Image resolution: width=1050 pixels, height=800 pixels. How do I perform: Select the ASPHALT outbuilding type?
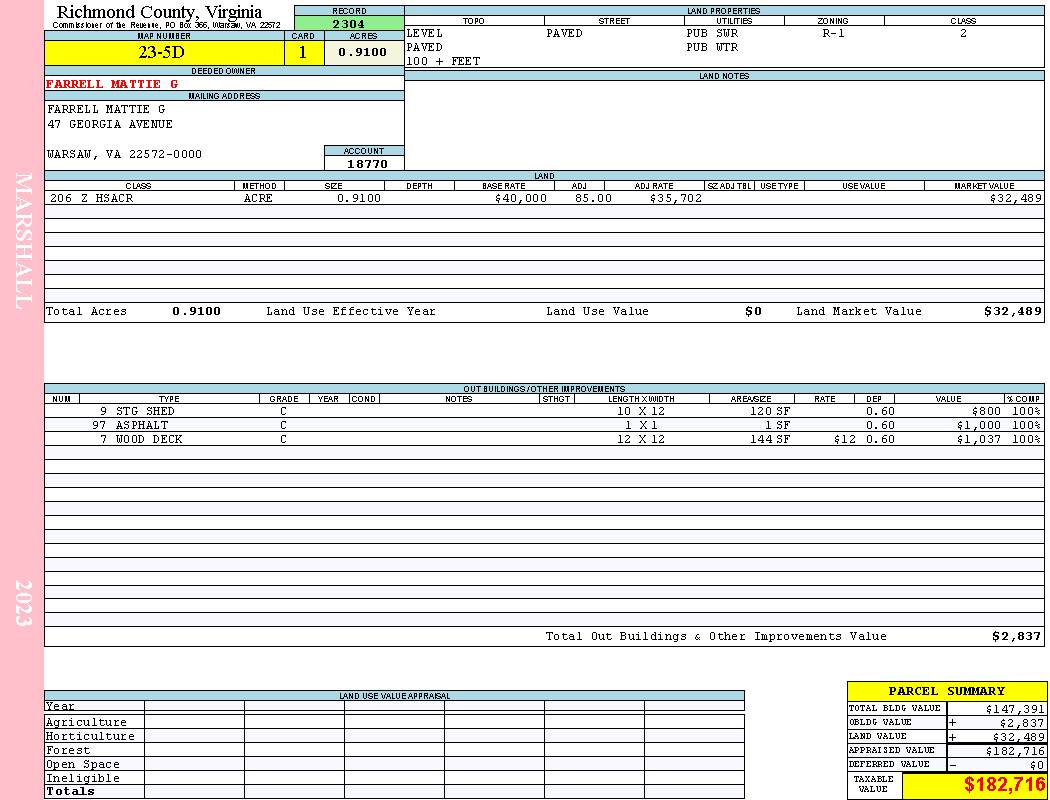click(x=142, y=425)
